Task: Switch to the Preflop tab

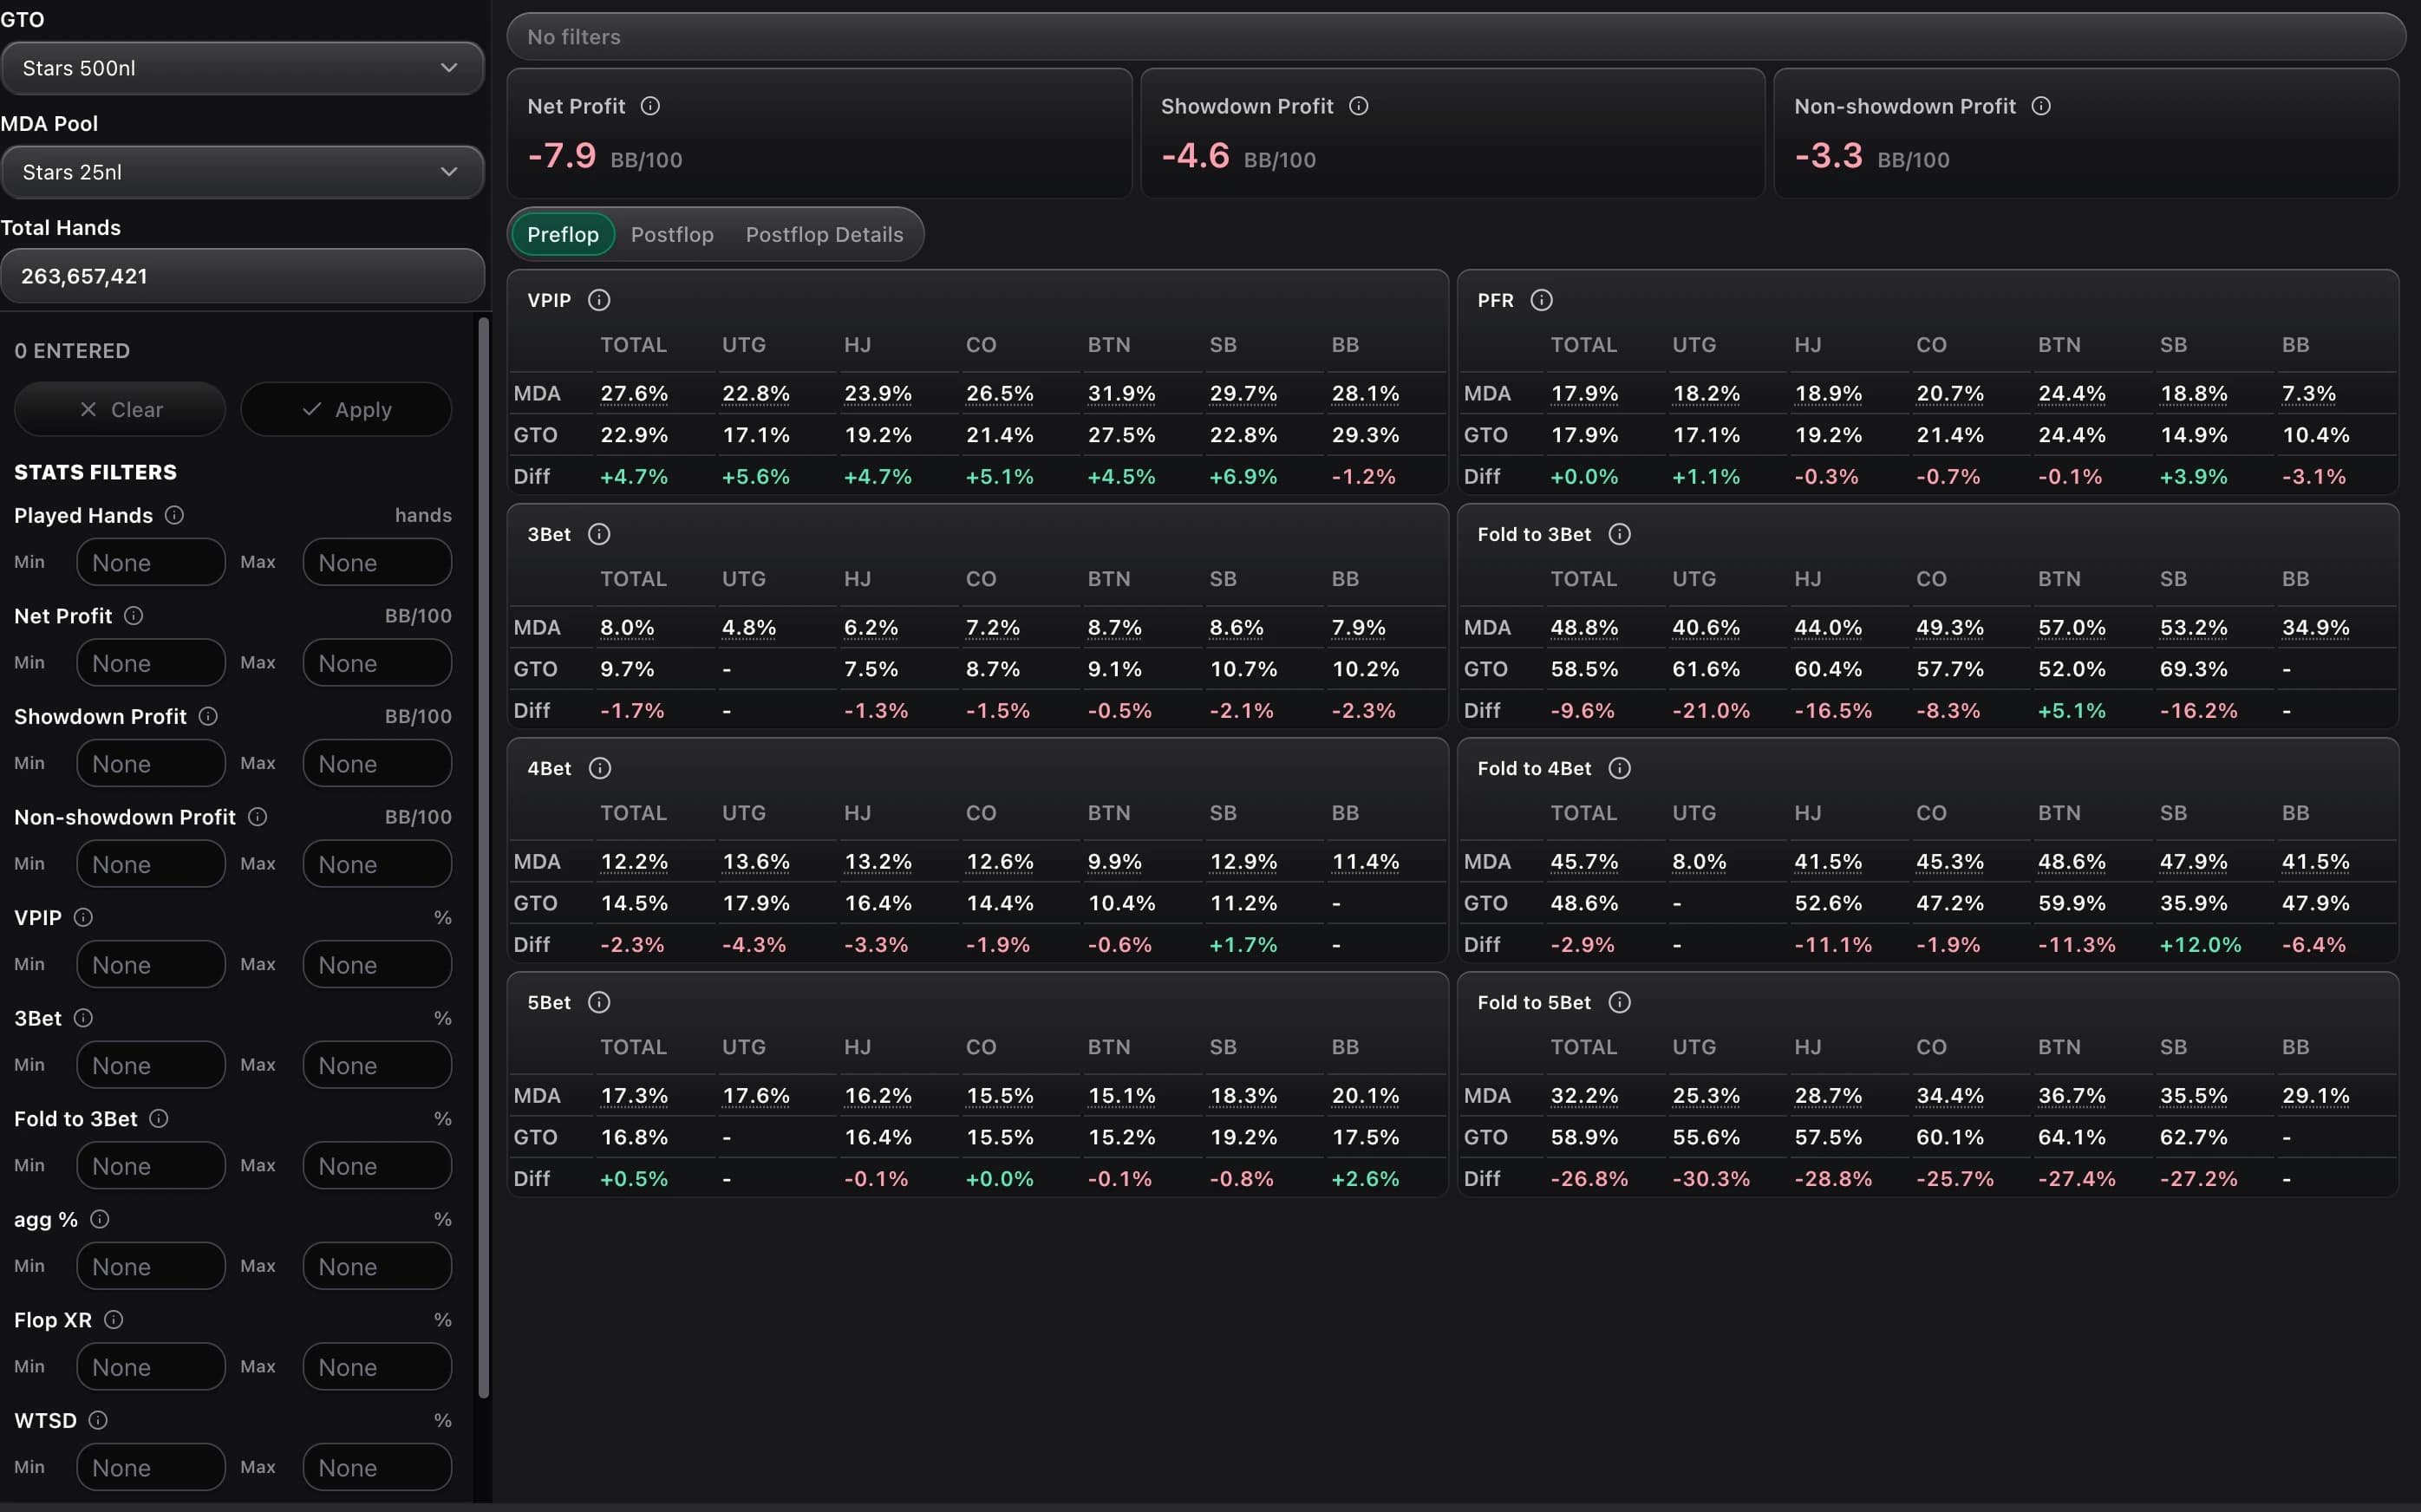Action: 563,234
